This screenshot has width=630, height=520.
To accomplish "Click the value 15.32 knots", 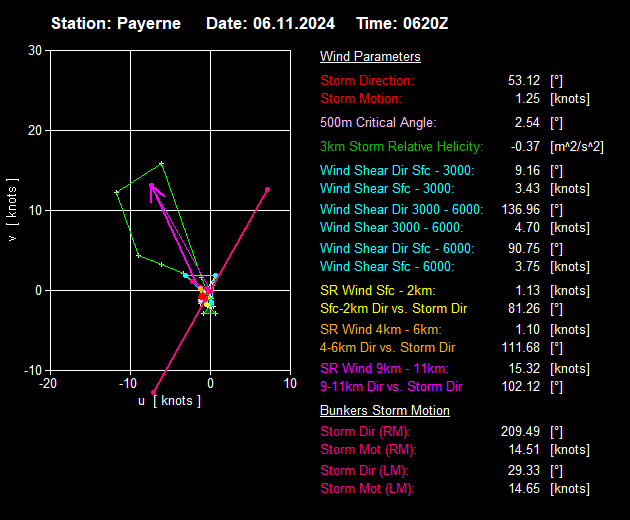I will click(524, 369).
